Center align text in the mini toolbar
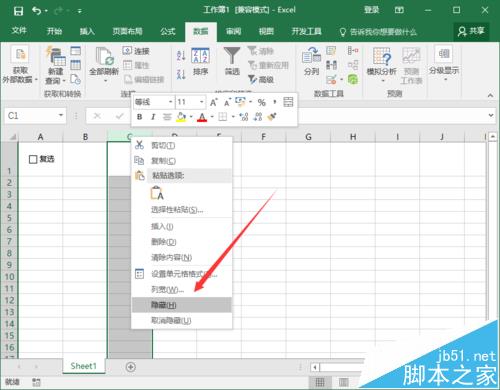The height and width of the screenshot is (390, 500). [167, 117]
